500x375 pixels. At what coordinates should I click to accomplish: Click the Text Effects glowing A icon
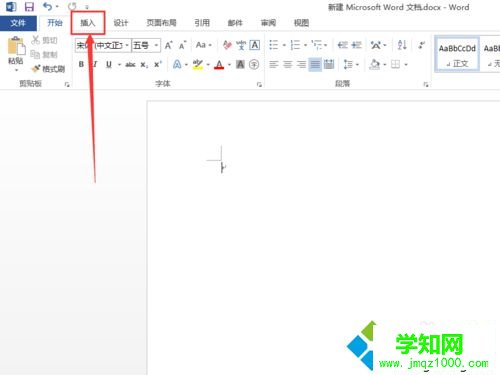(x=177, y=64)
